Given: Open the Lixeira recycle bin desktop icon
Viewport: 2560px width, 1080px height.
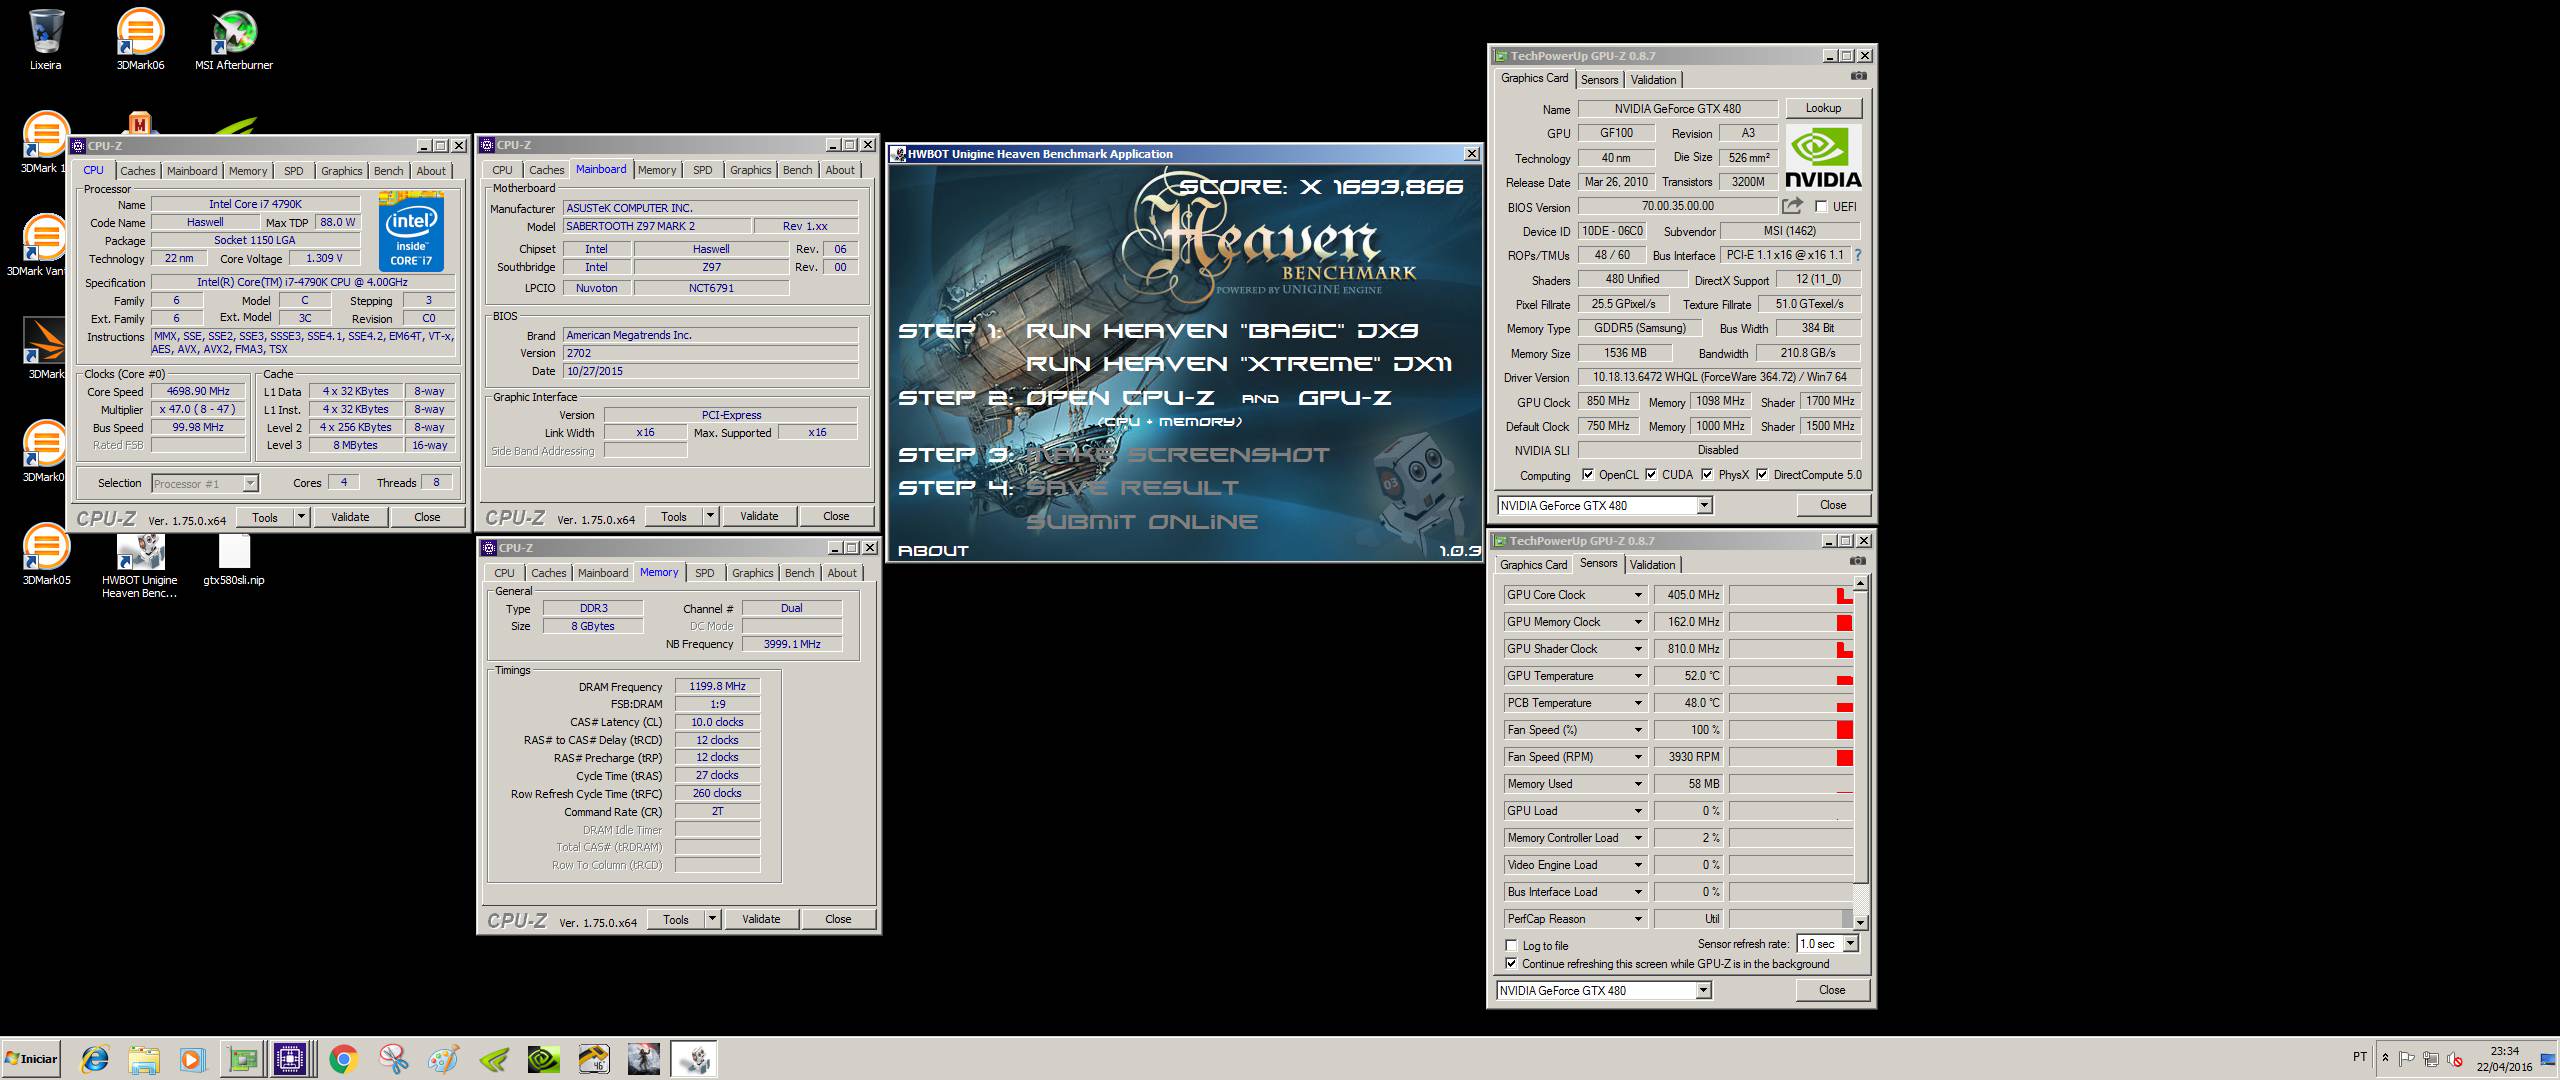Looking at the screenshot, I should [x=46, y=40].
